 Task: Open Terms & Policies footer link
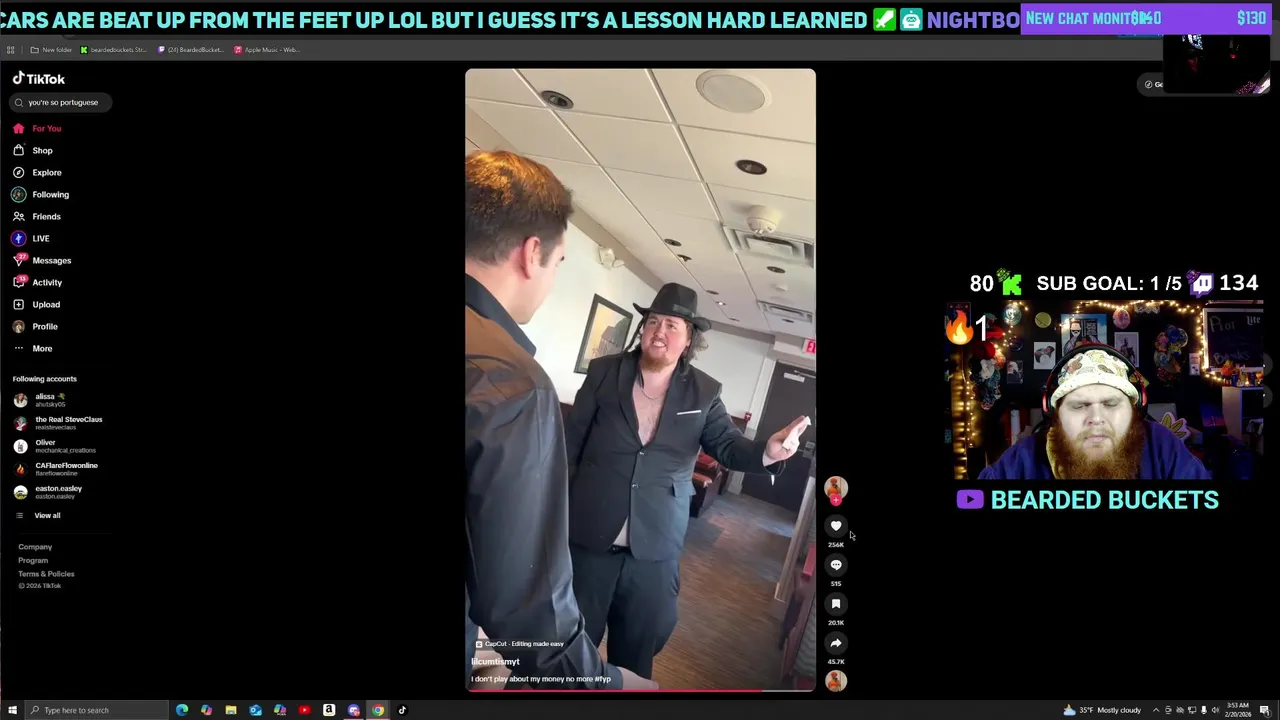coord(46,574)
